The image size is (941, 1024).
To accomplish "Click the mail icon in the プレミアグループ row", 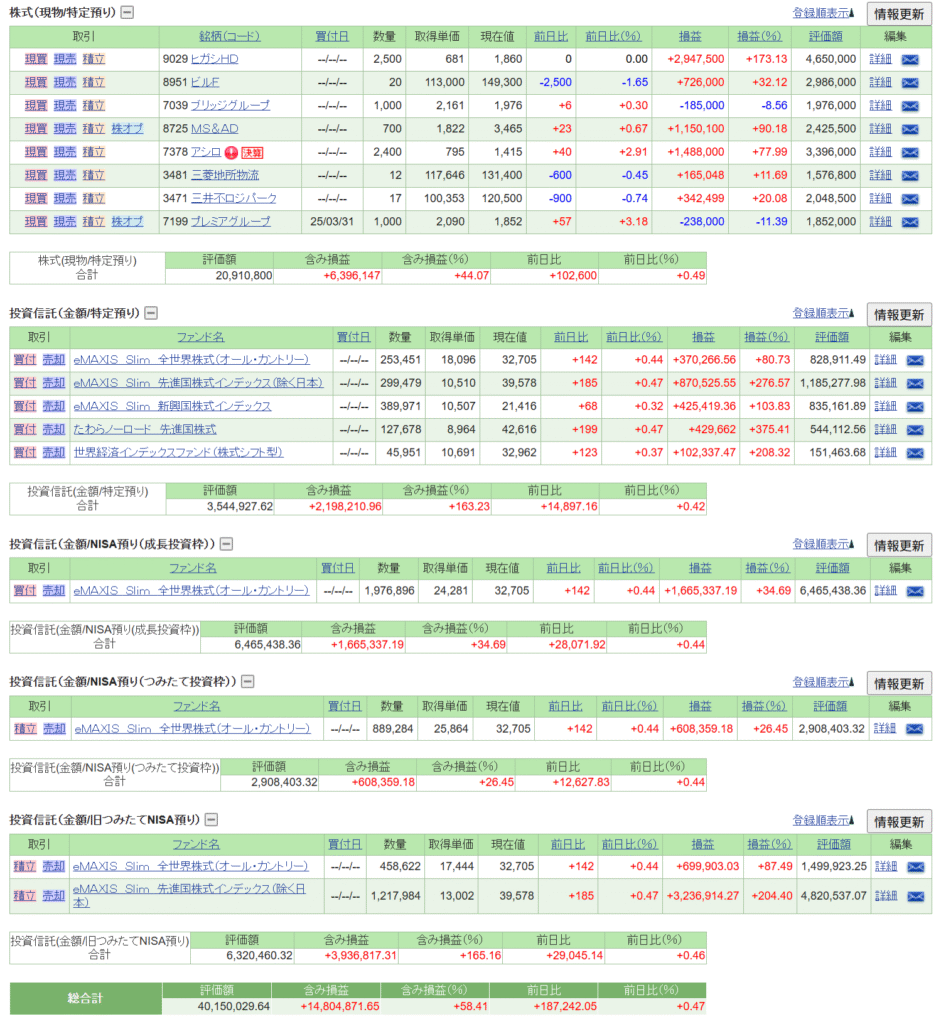I will tap(909, 221).
